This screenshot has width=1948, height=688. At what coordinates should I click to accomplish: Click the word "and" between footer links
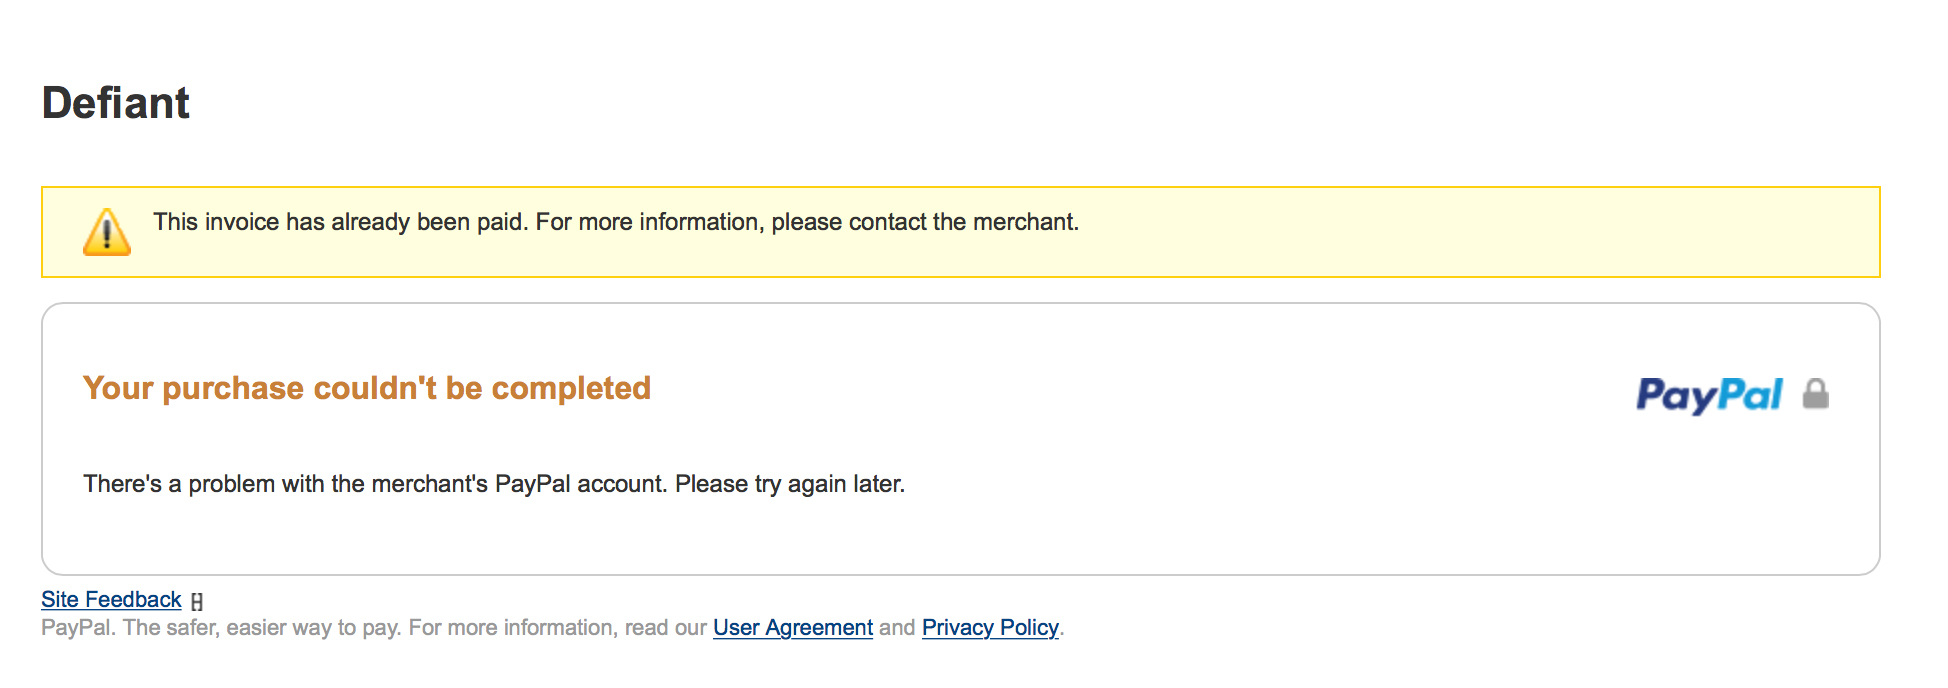(897, 627)
